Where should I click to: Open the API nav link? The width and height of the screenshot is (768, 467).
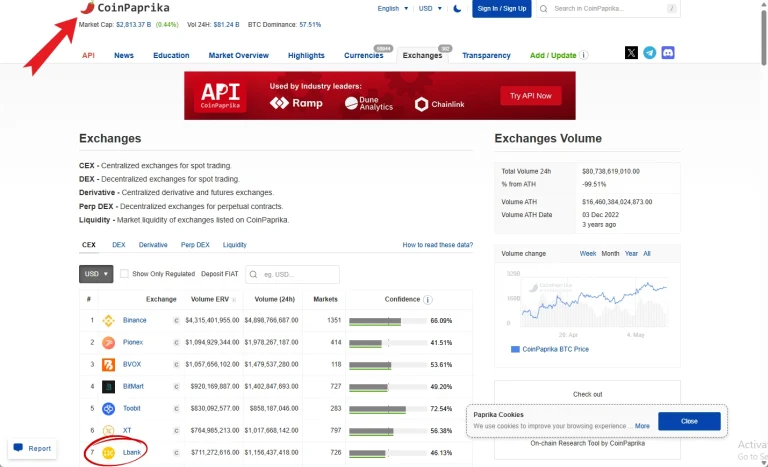click(x=88, y=55)
